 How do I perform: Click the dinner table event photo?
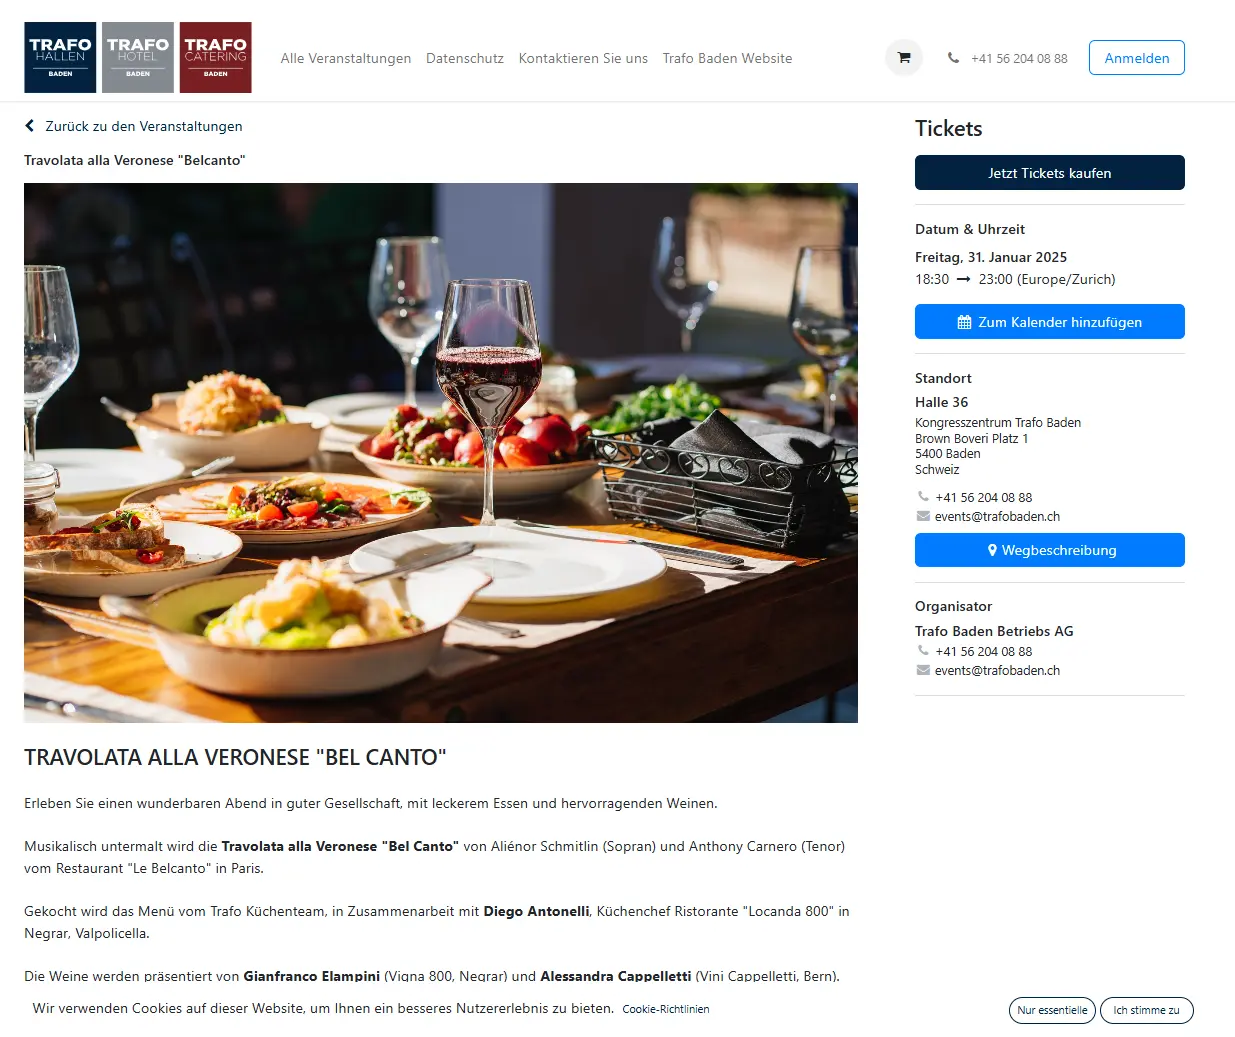(441, 453)
